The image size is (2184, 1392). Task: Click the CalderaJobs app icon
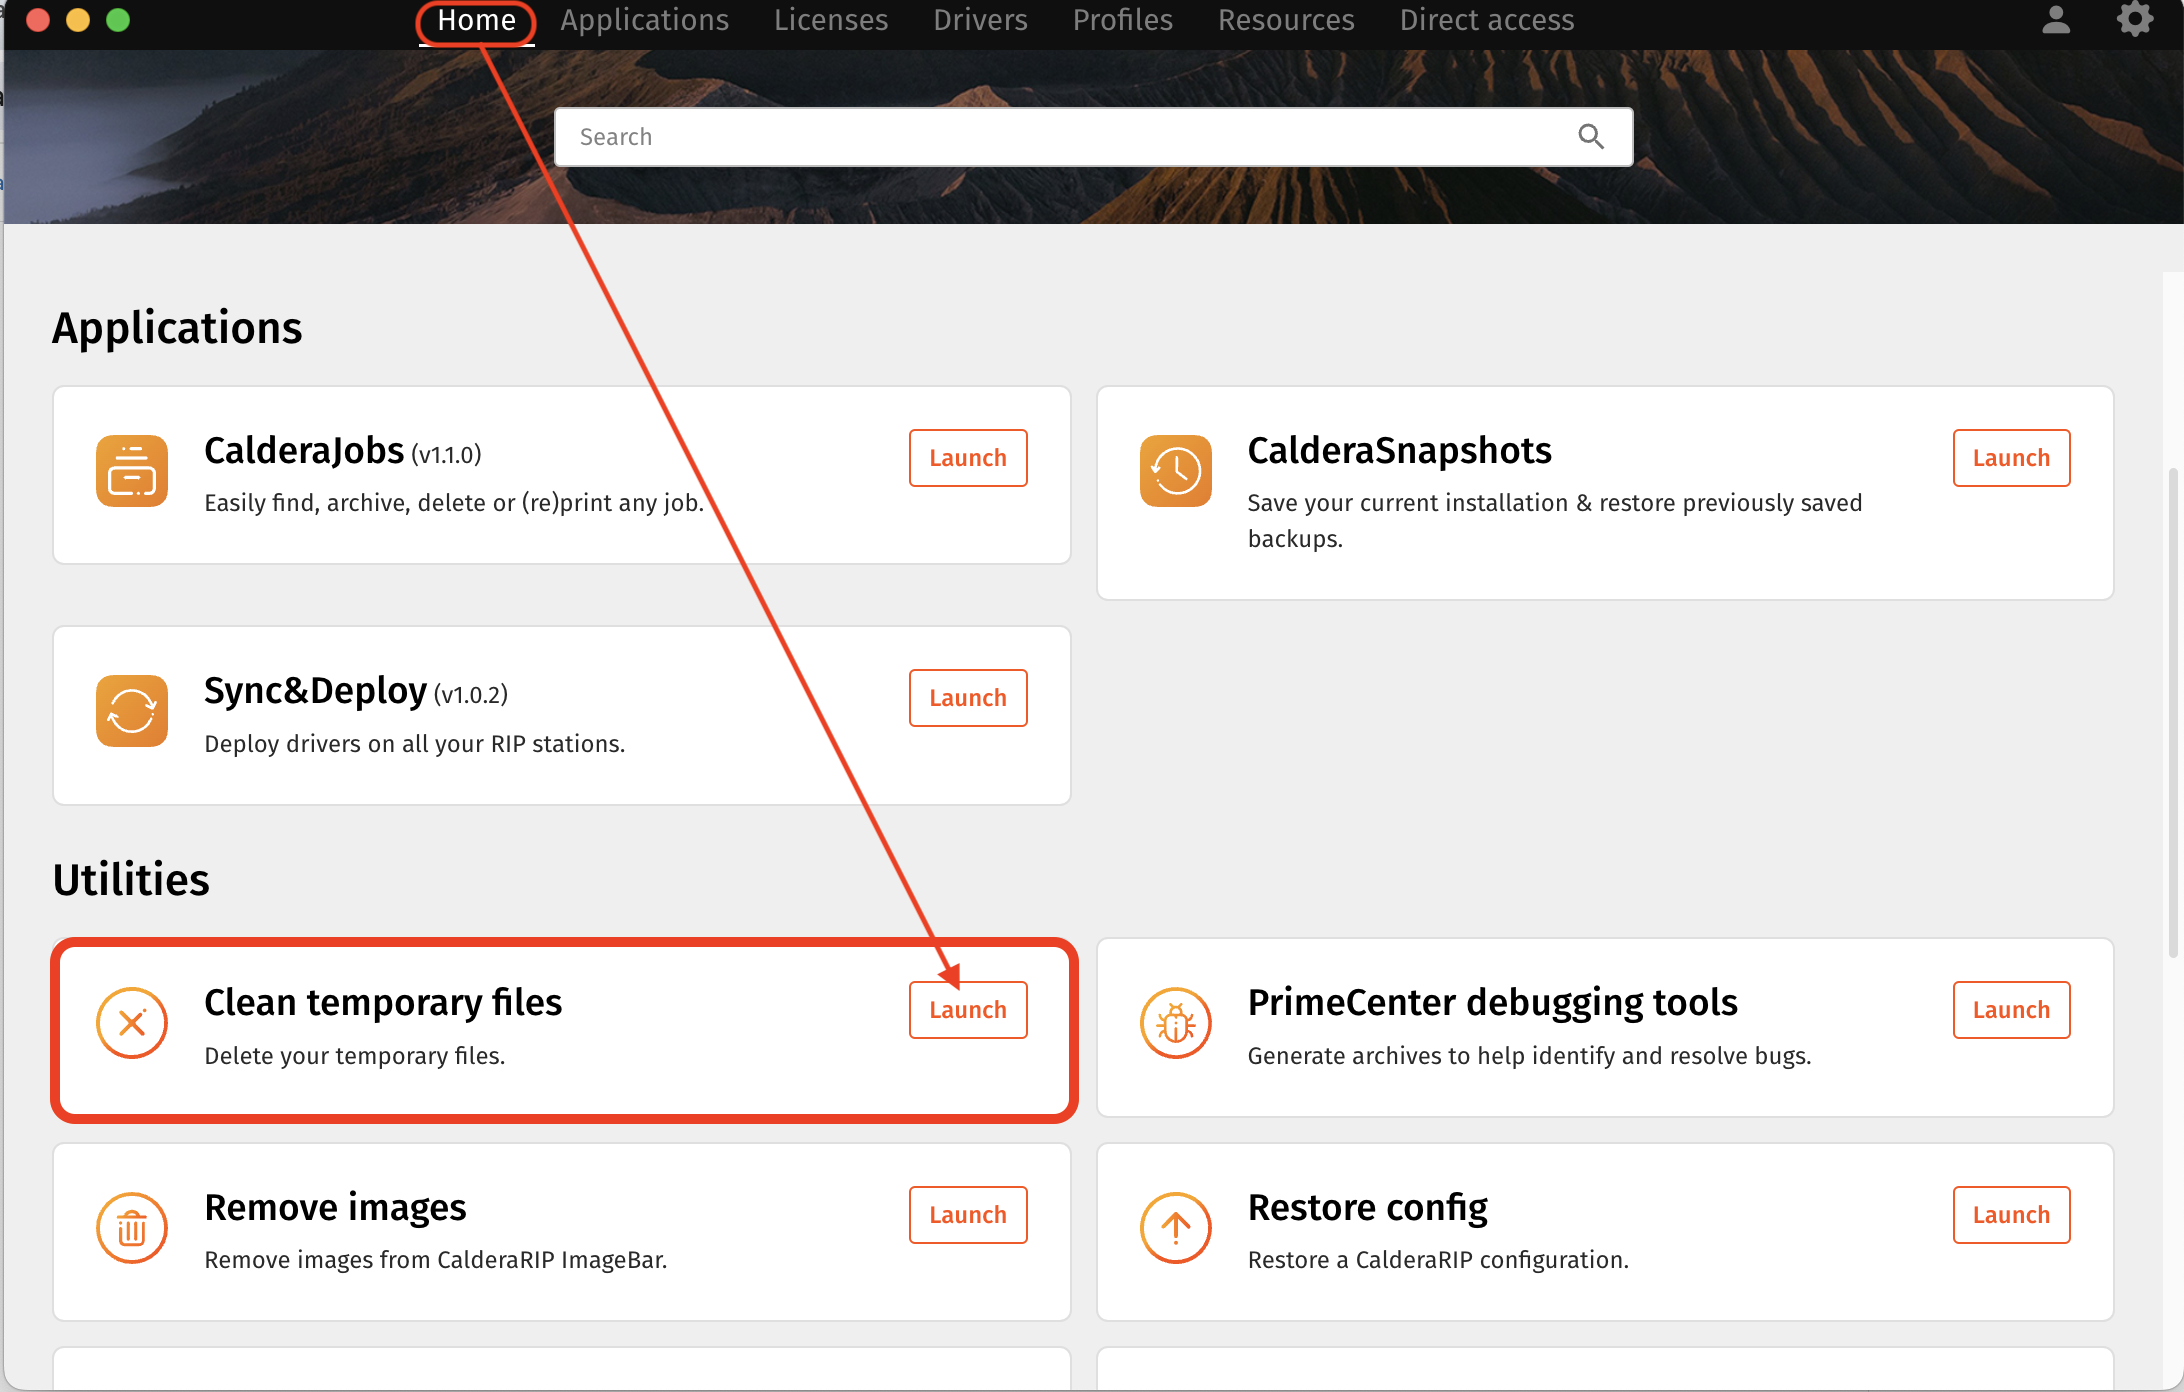tap(132, 471)
